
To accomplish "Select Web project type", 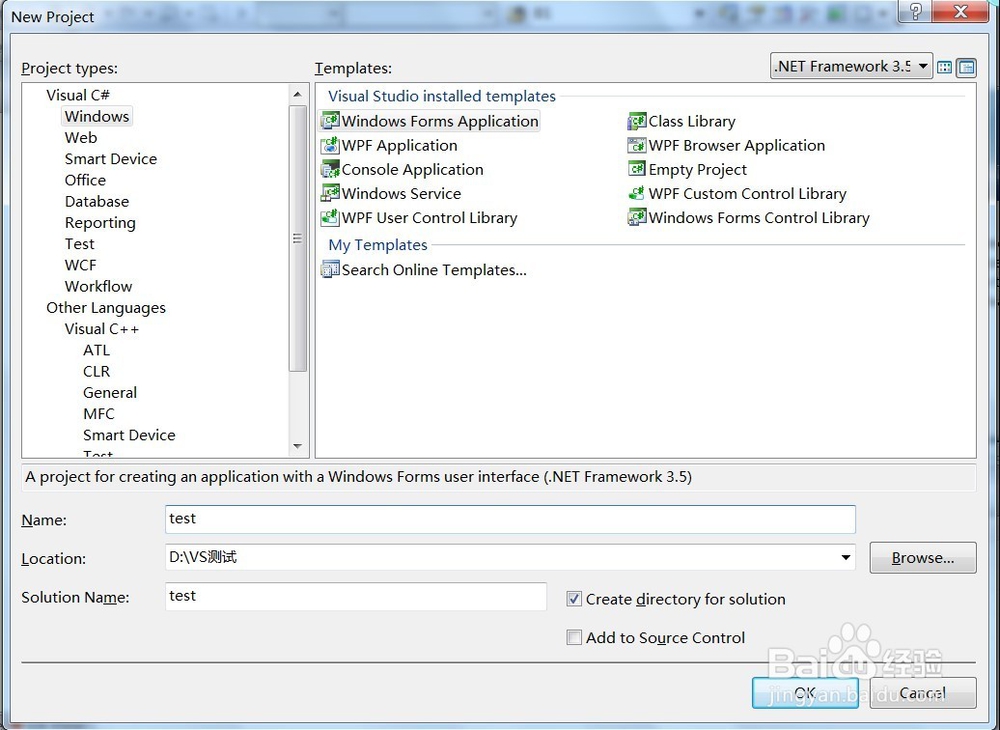I will [81, 138].
